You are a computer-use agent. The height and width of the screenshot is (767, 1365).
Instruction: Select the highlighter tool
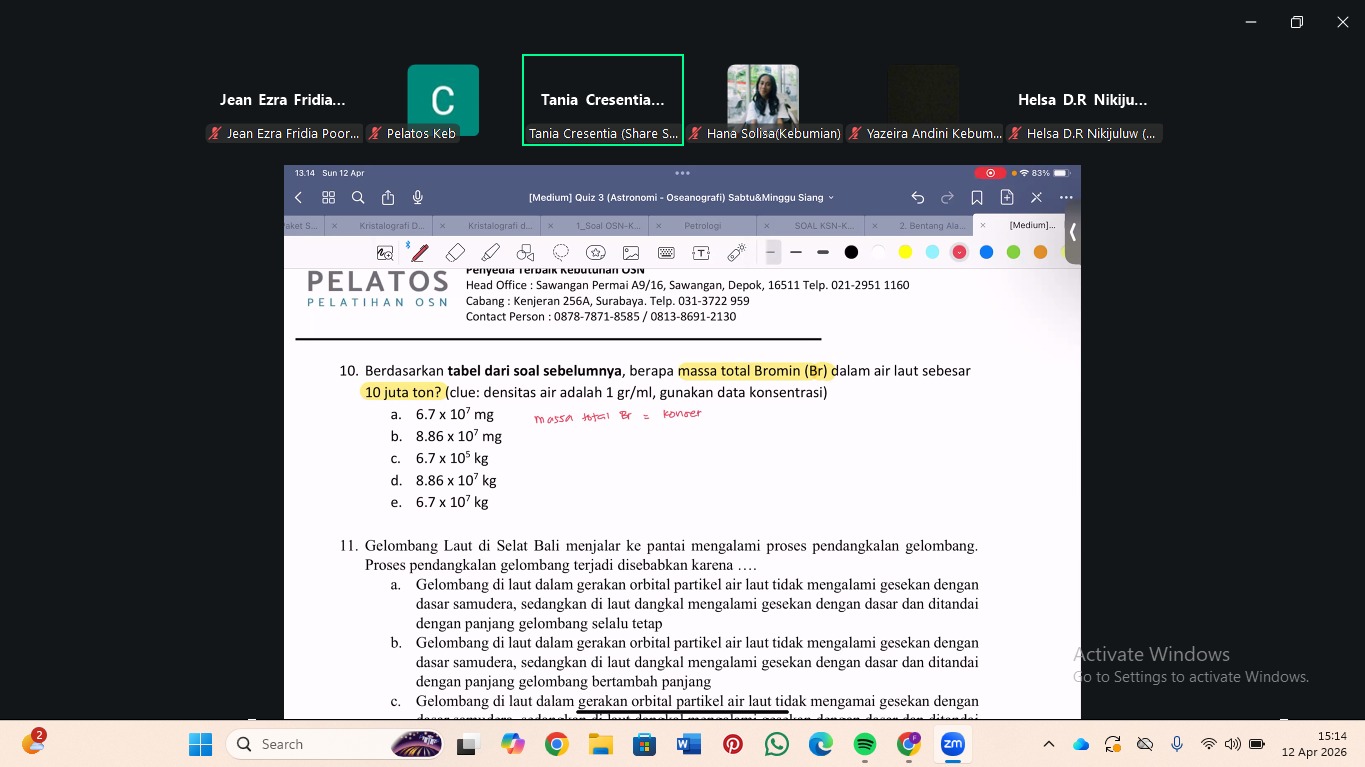[x=490, y=253]
